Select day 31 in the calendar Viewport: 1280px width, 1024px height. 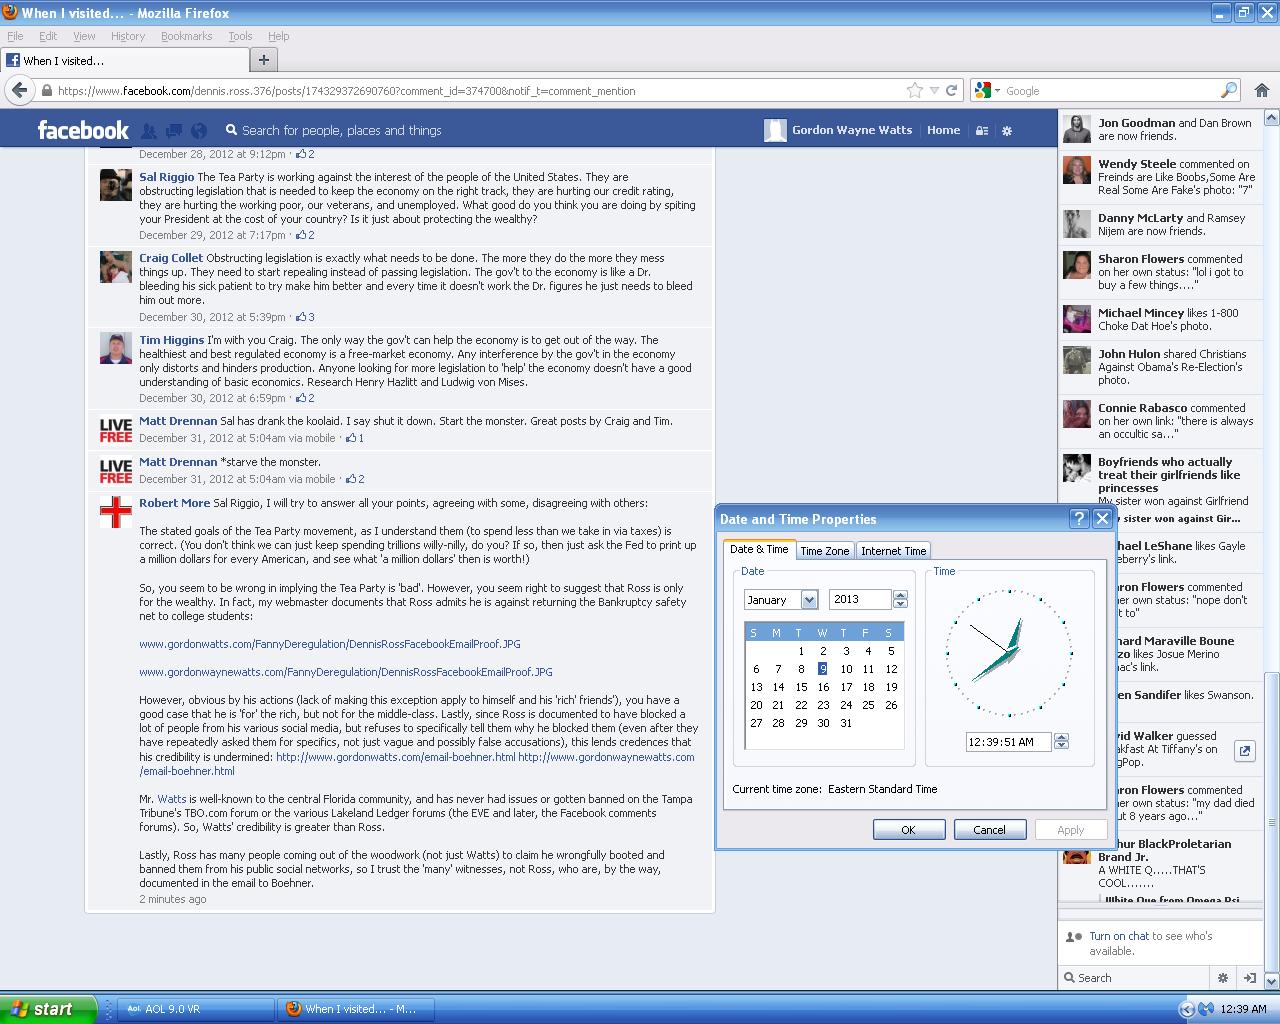pos(846,723)
